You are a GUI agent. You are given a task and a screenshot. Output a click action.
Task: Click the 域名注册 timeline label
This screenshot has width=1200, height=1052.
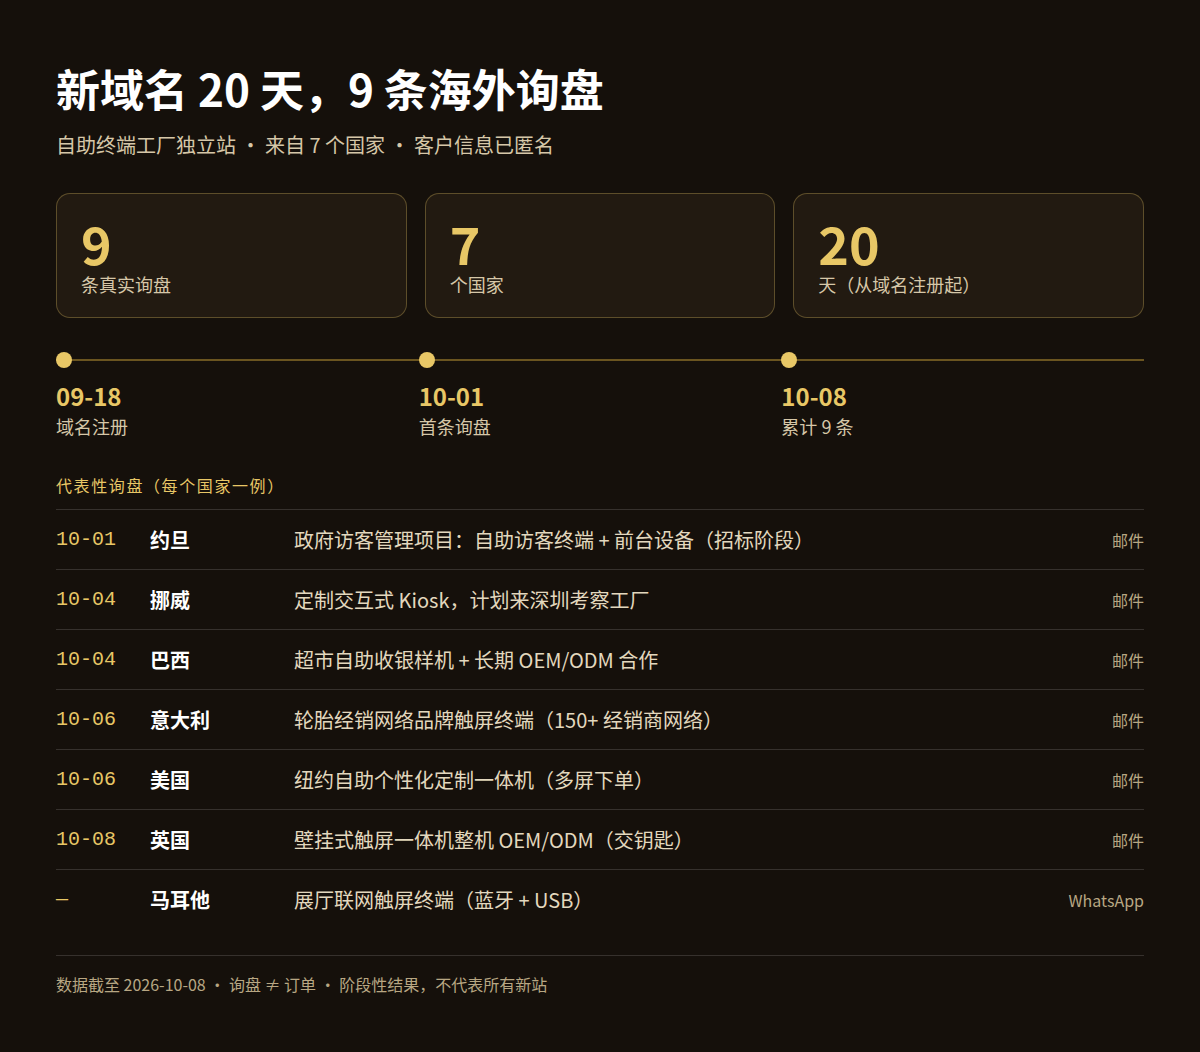pos(92,428)
